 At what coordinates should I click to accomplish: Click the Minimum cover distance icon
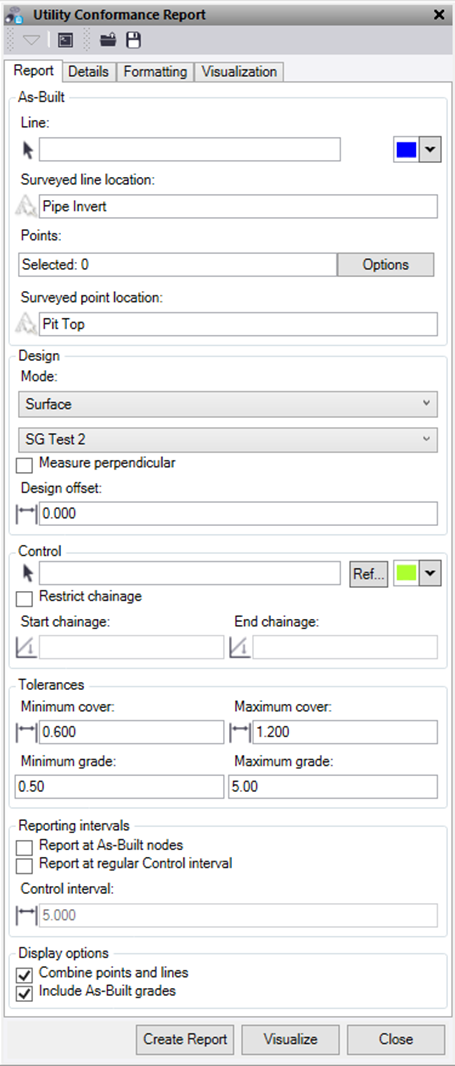click(26, 732)
